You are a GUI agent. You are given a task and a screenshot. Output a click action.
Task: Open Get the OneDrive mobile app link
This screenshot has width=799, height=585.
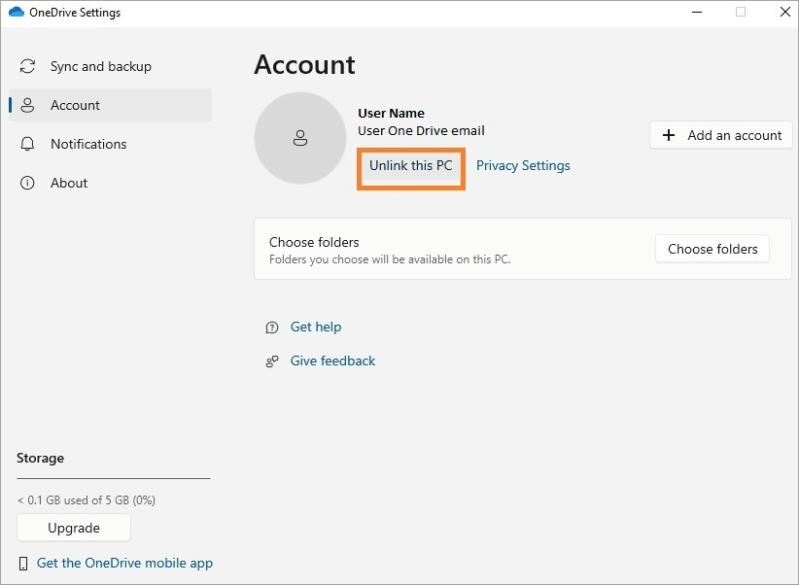click(125, 564)
